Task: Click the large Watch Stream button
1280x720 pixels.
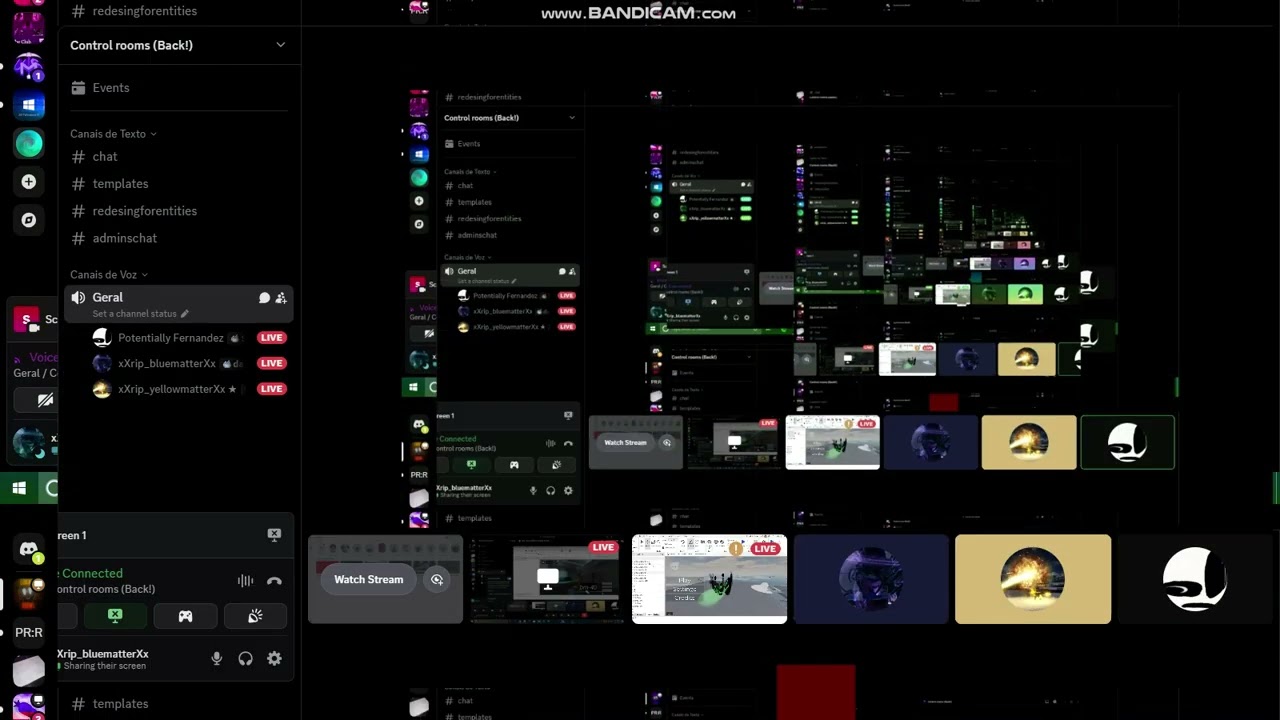Action: pos(368,579)
